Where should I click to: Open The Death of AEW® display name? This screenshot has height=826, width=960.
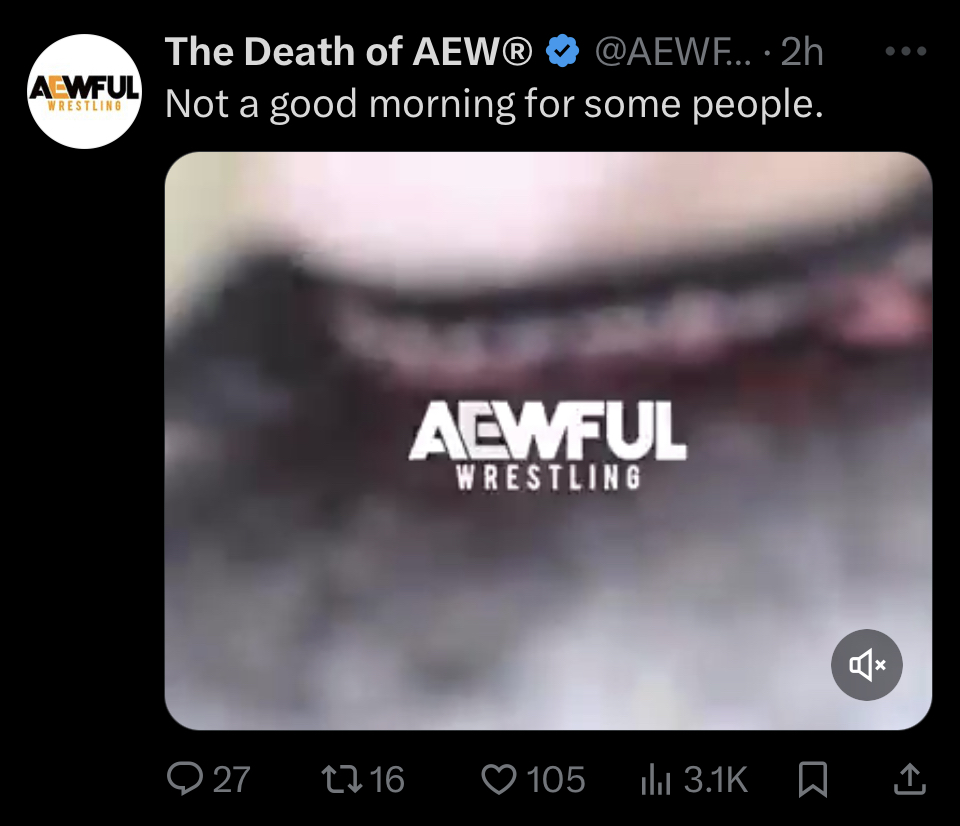click(349, 51)
